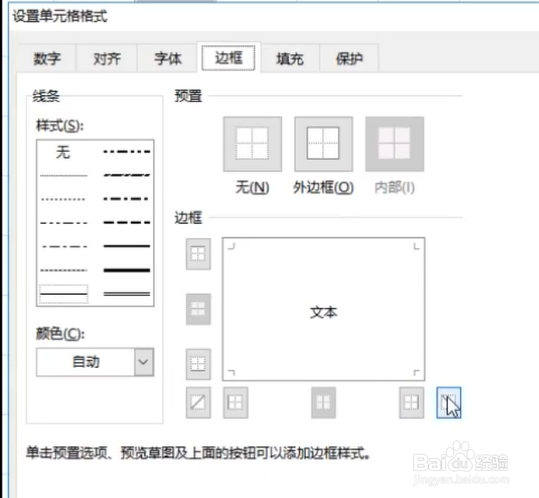Toggle the diagonal-down border button

[x=449, y=402]
